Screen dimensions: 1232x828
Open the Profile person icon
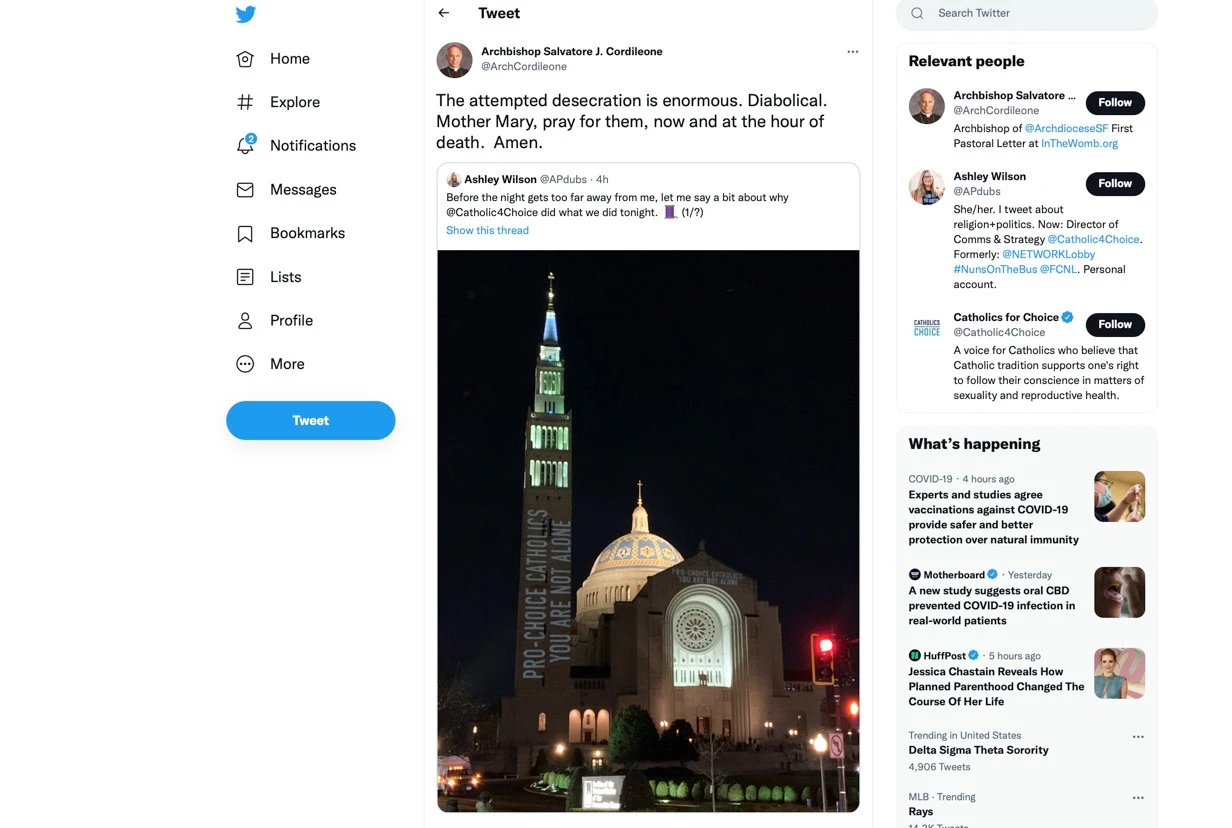[245, 321]
